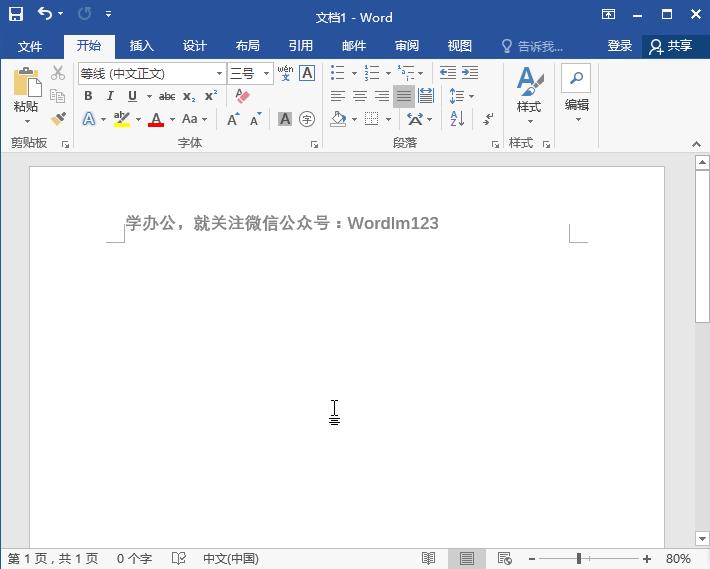Click the Asian Layout icon
710x569 pixels.
[x=415, y=119]
